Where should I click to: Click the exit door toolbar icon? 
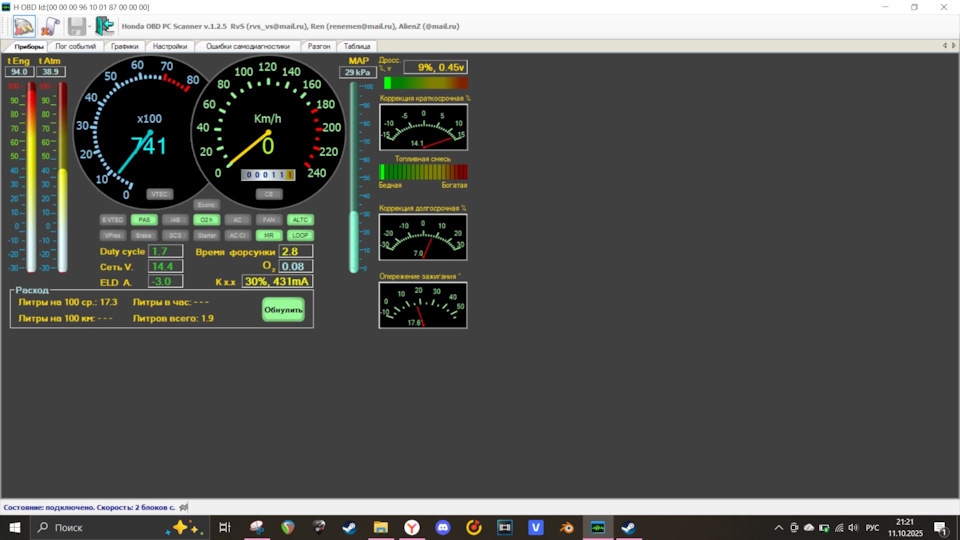(x=105, y=26)
